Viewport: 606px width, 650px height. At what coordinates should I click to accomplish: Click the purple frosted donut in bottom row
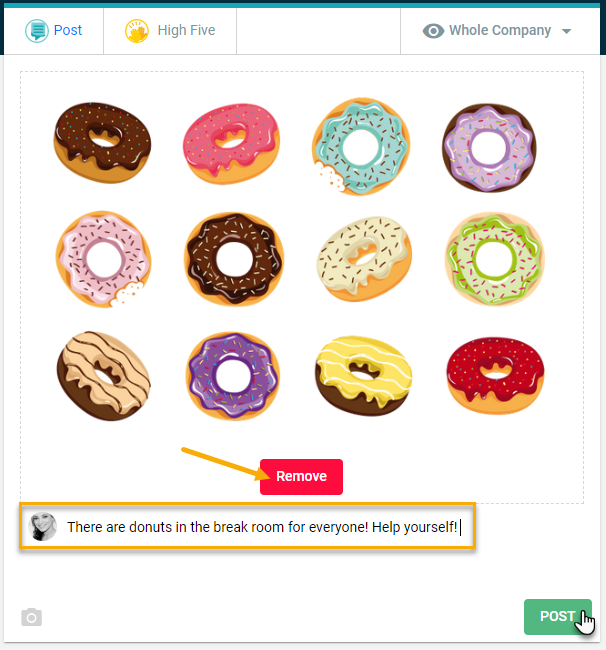pyautogui.click(x=233, y=376)
